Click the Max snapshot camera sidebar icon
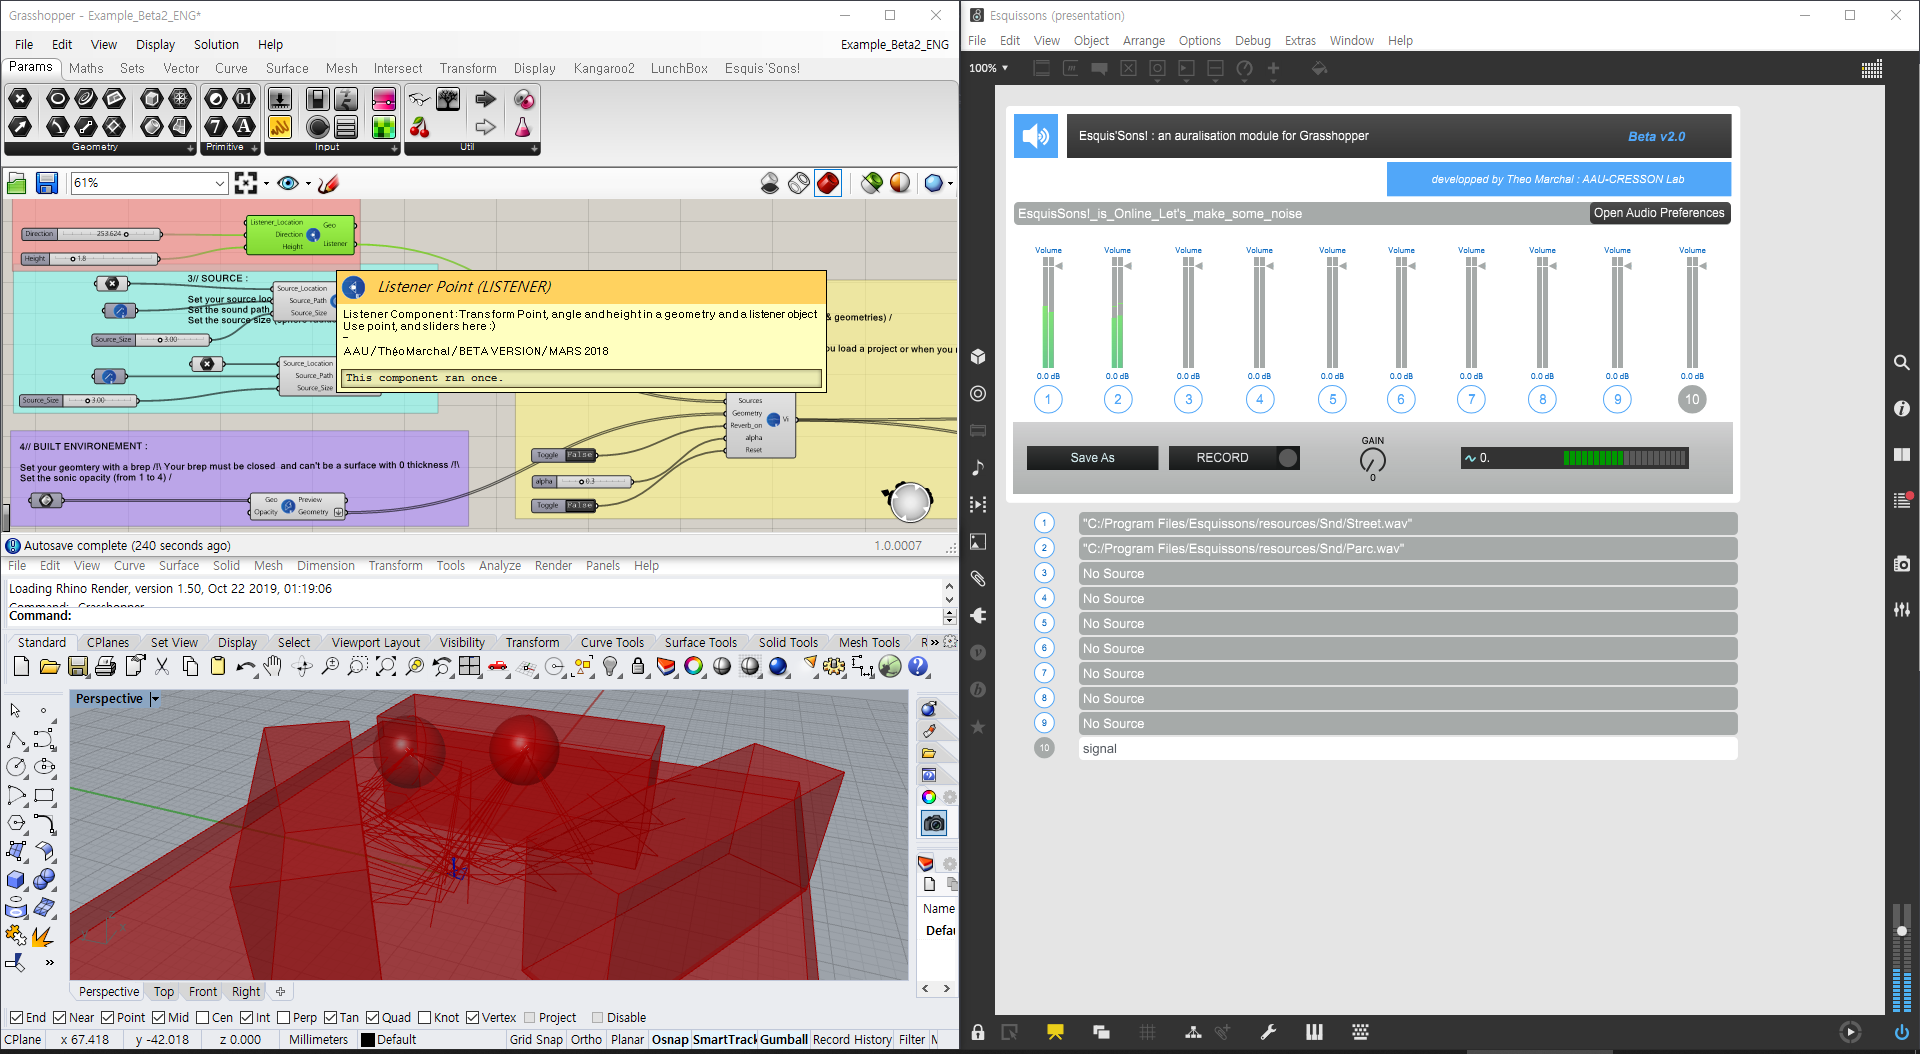Screen dimensions: 1920x1054 click(x=1901, y=564)
